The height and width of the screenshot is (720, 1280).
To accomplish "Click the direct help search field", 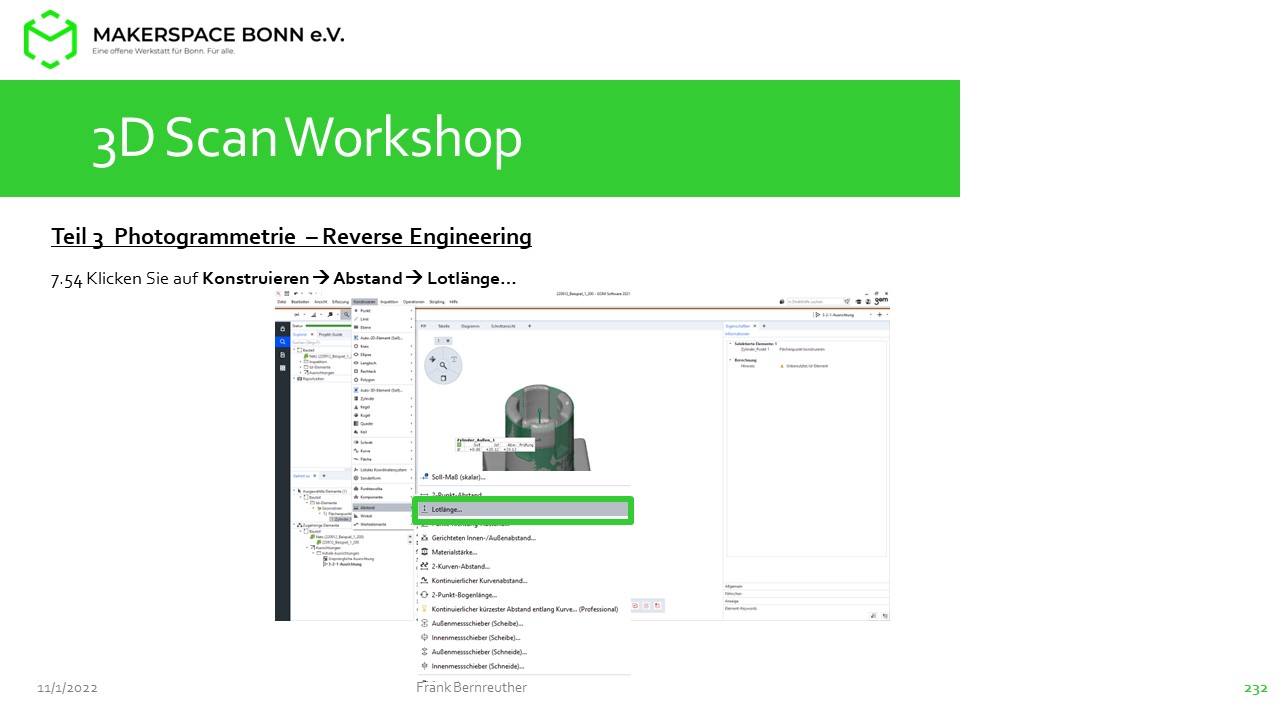I will coord(815,302).
